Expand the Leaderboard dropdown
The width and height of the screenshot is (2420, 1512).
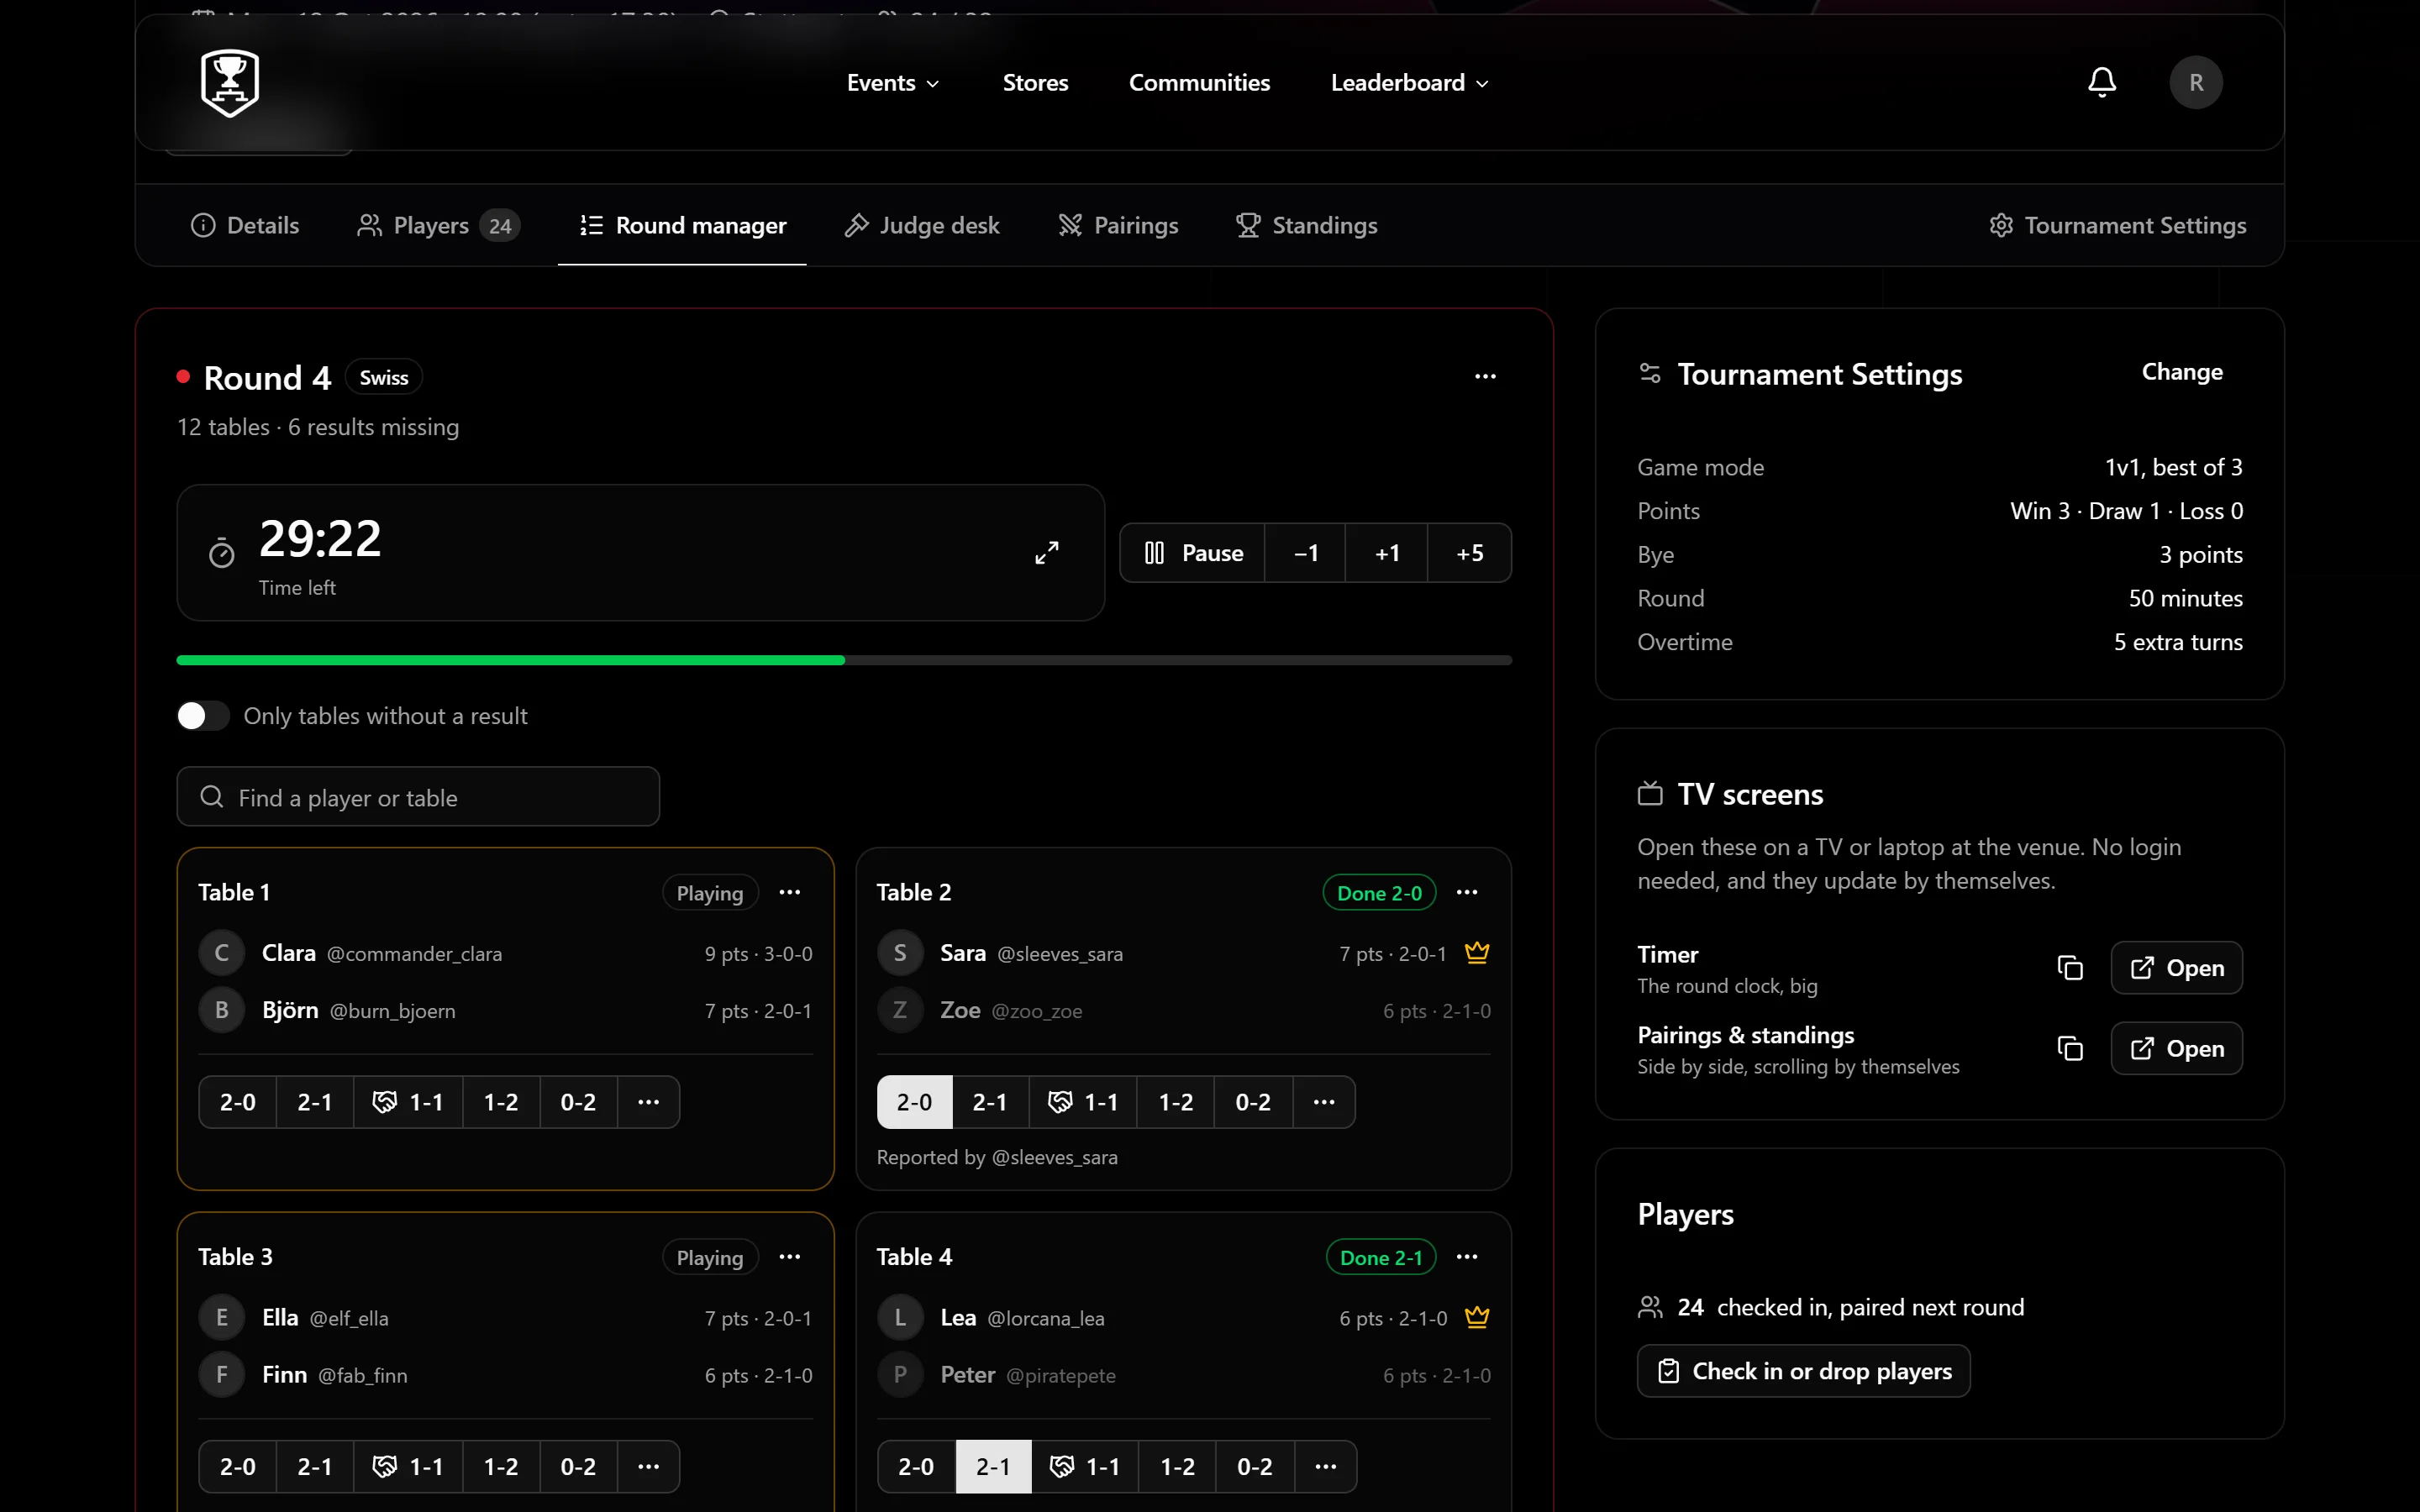[1409, 83]
